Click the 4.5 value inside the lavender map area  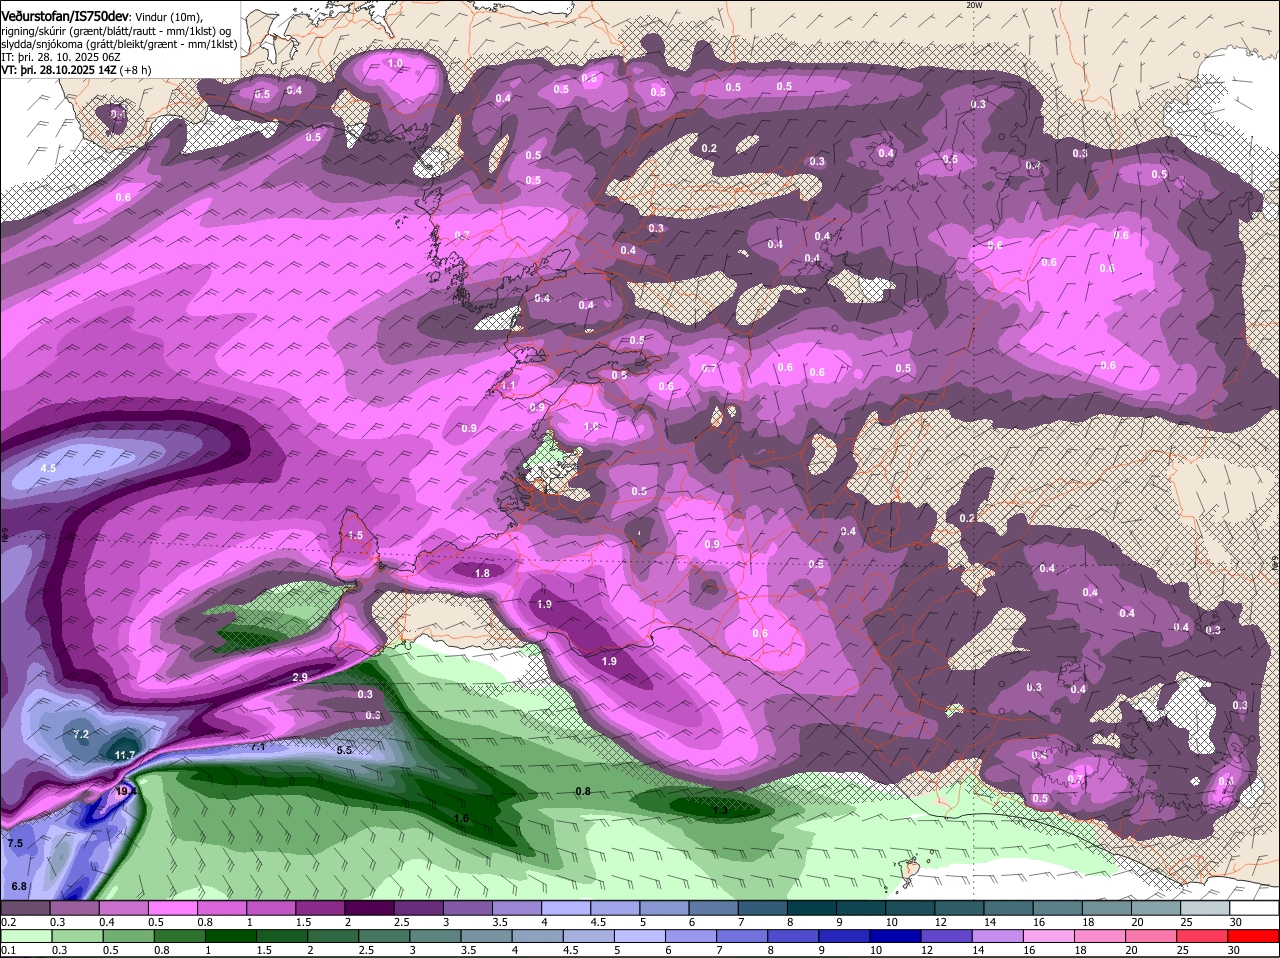pos(48,468)
